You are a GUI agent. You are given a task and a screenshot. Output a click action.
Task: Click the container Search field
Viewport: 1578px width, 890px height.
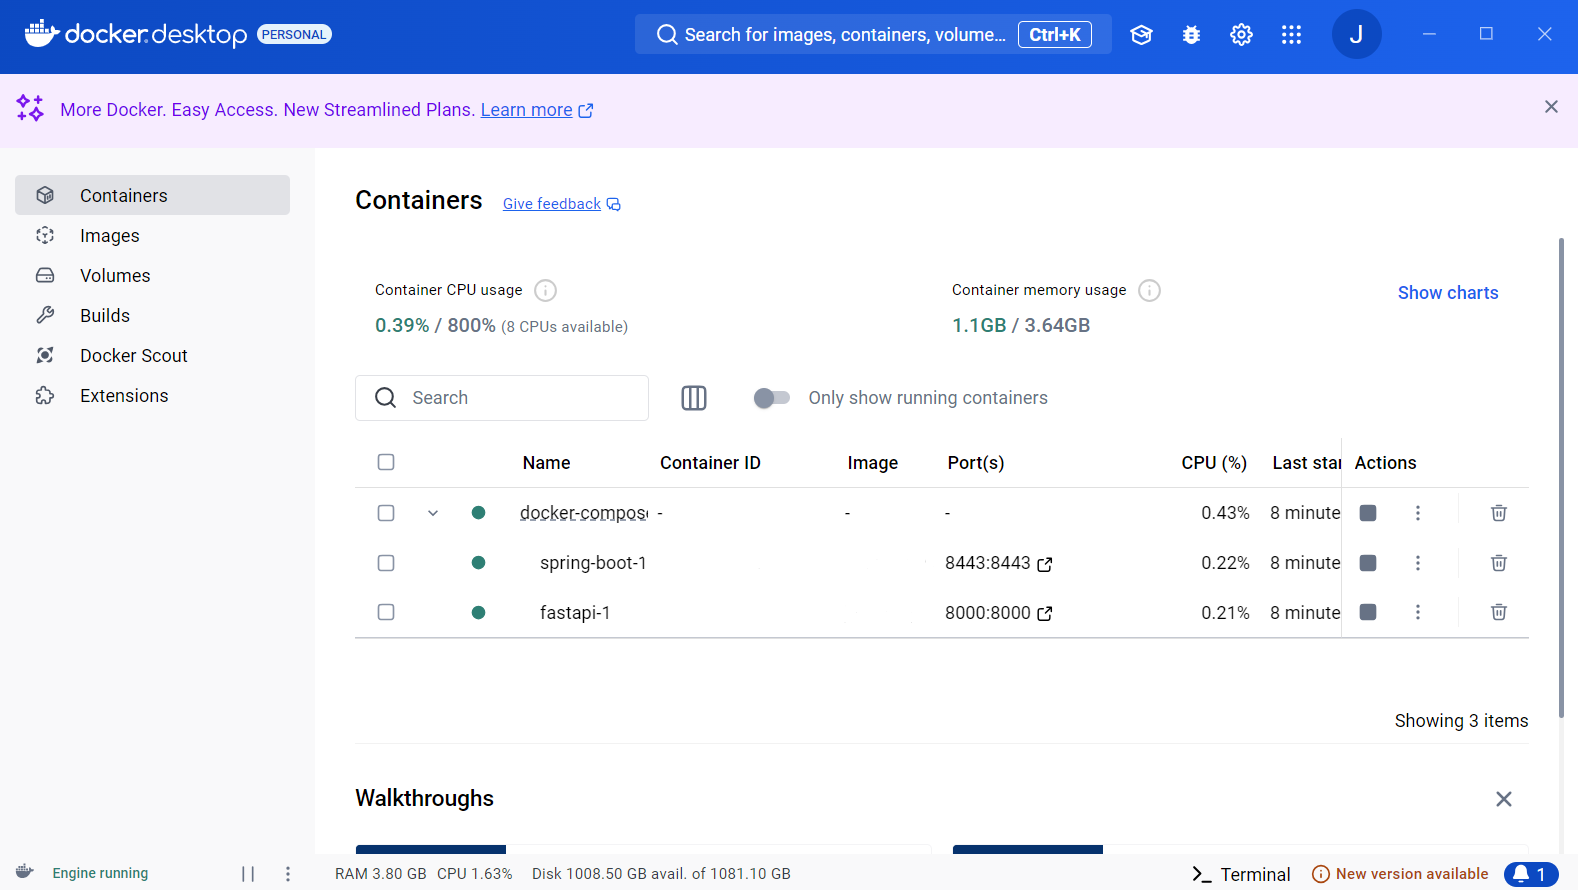(x=502, y=398)
